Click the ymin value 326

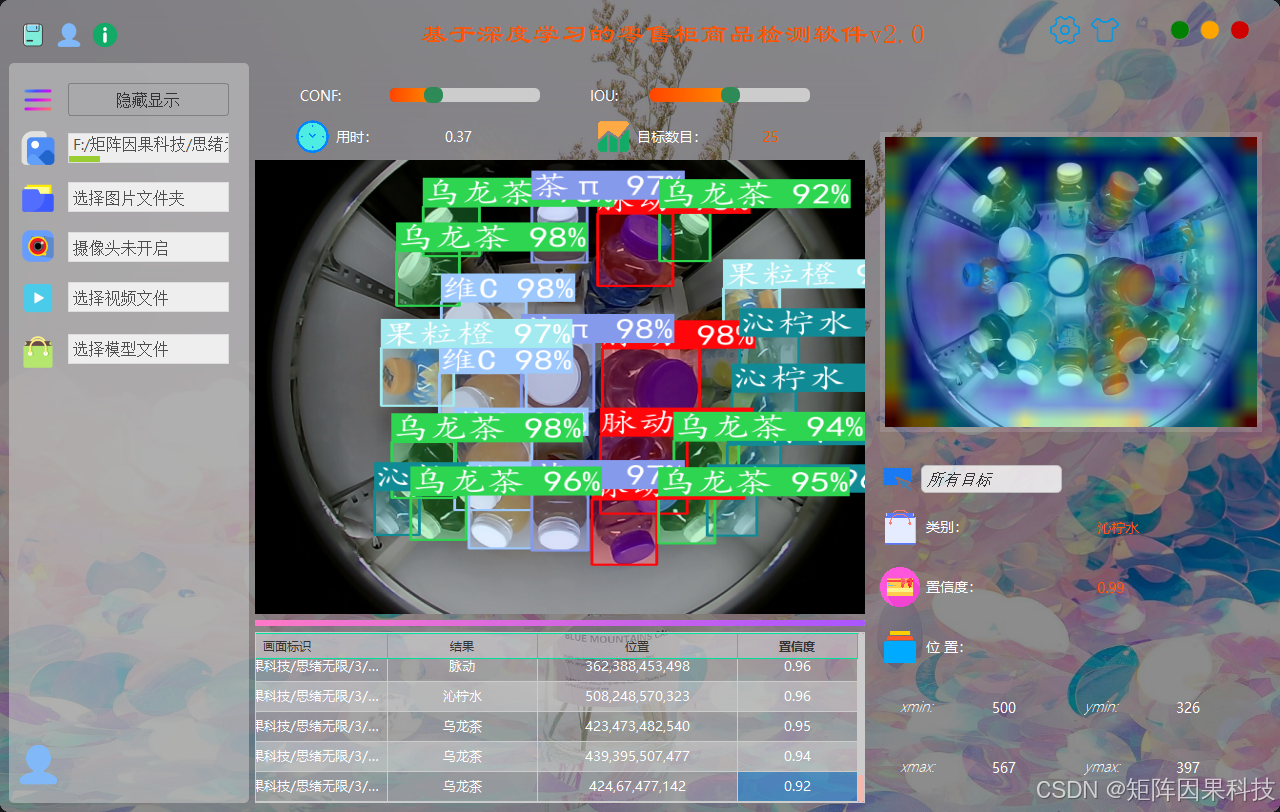(1188, 708)
